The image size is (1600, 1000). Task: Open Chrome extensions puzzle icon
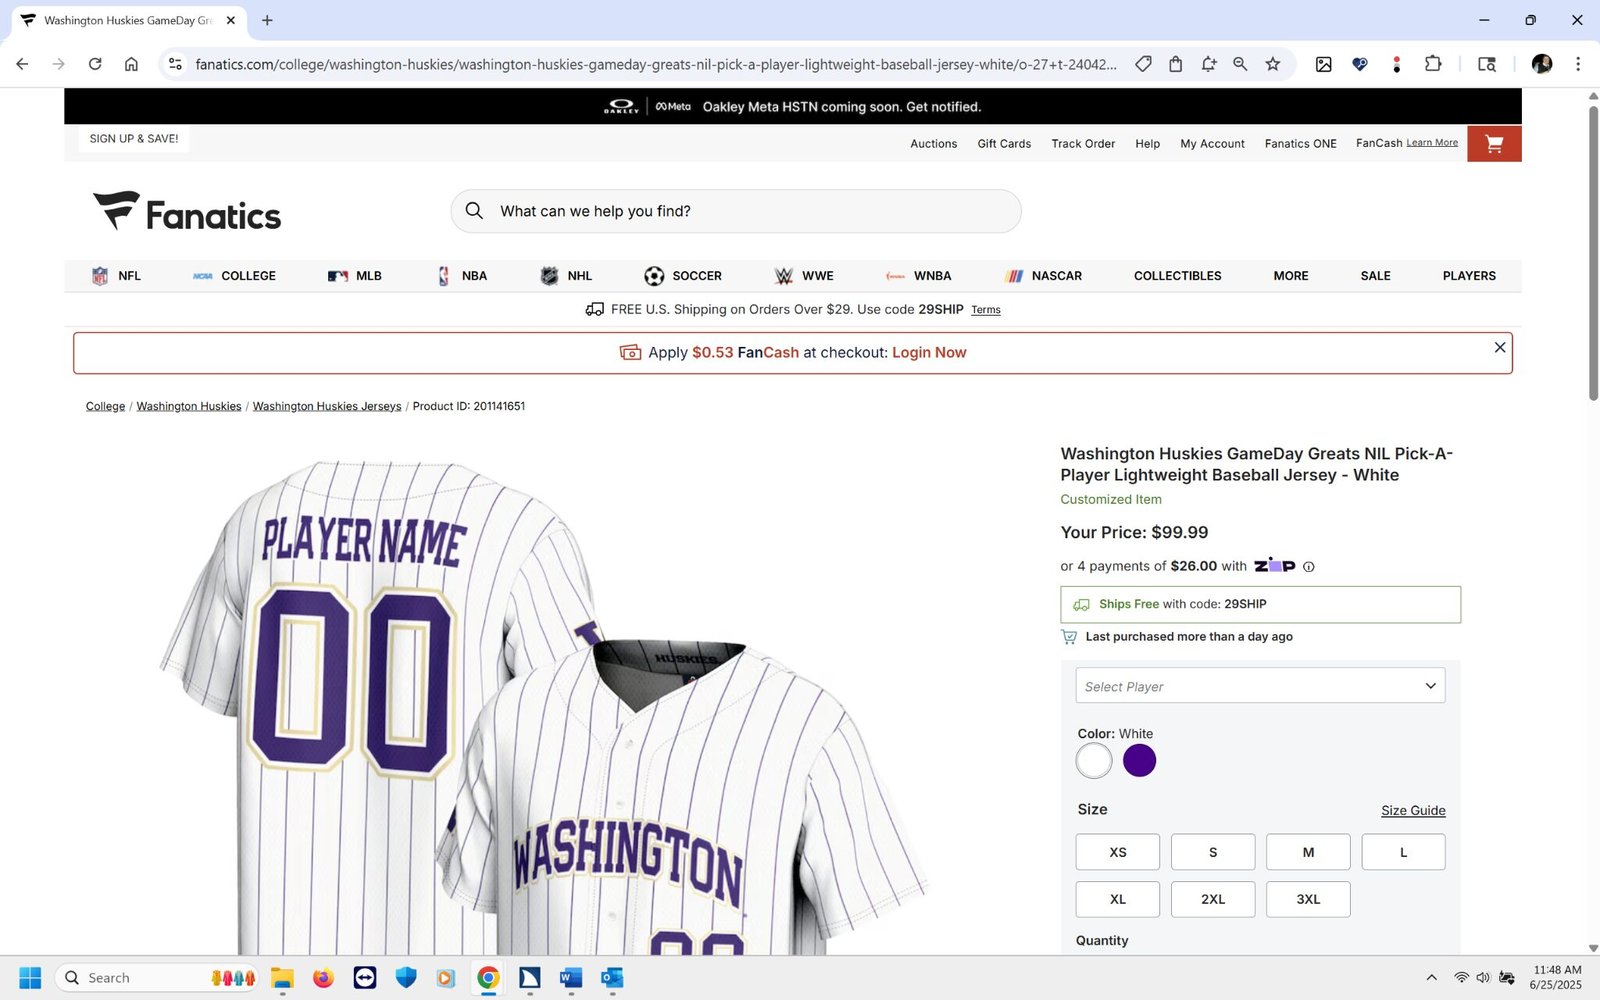1433,64
